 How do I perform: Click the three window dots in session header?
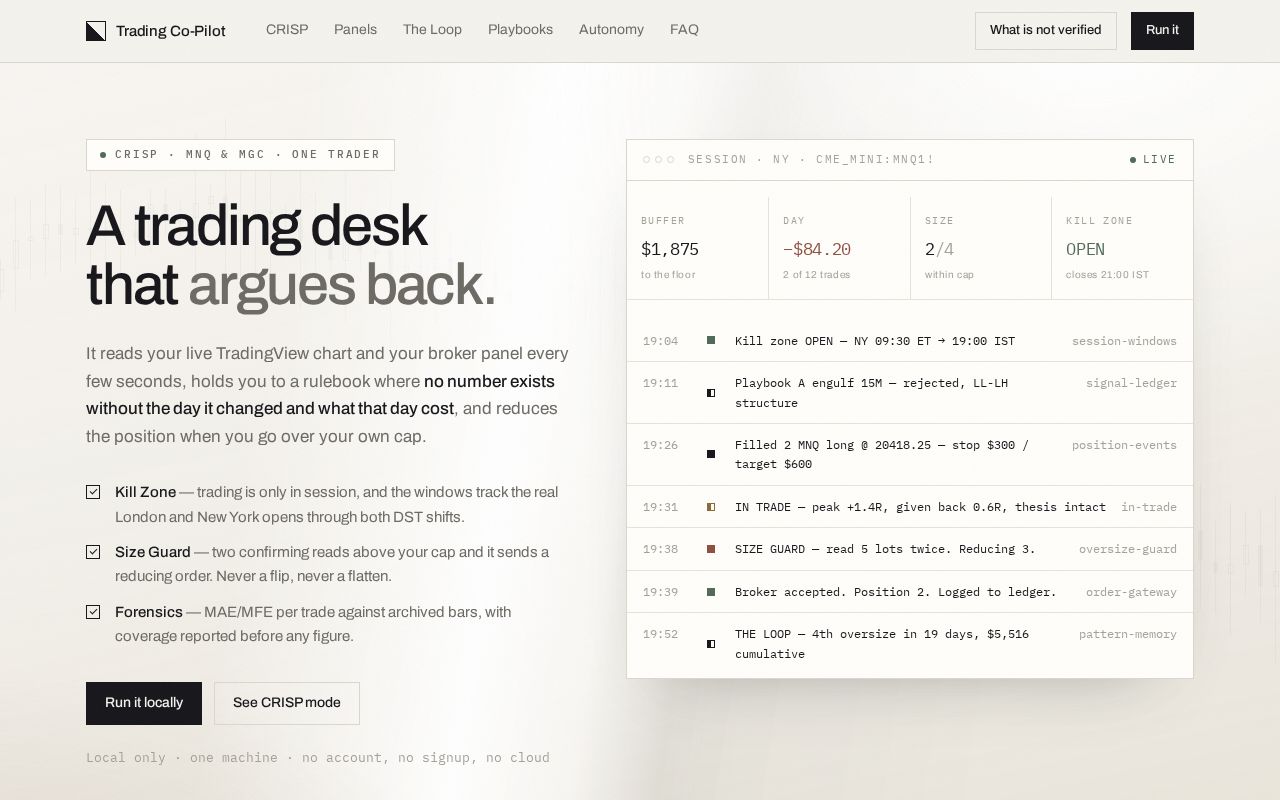click(x=659, y=160)
